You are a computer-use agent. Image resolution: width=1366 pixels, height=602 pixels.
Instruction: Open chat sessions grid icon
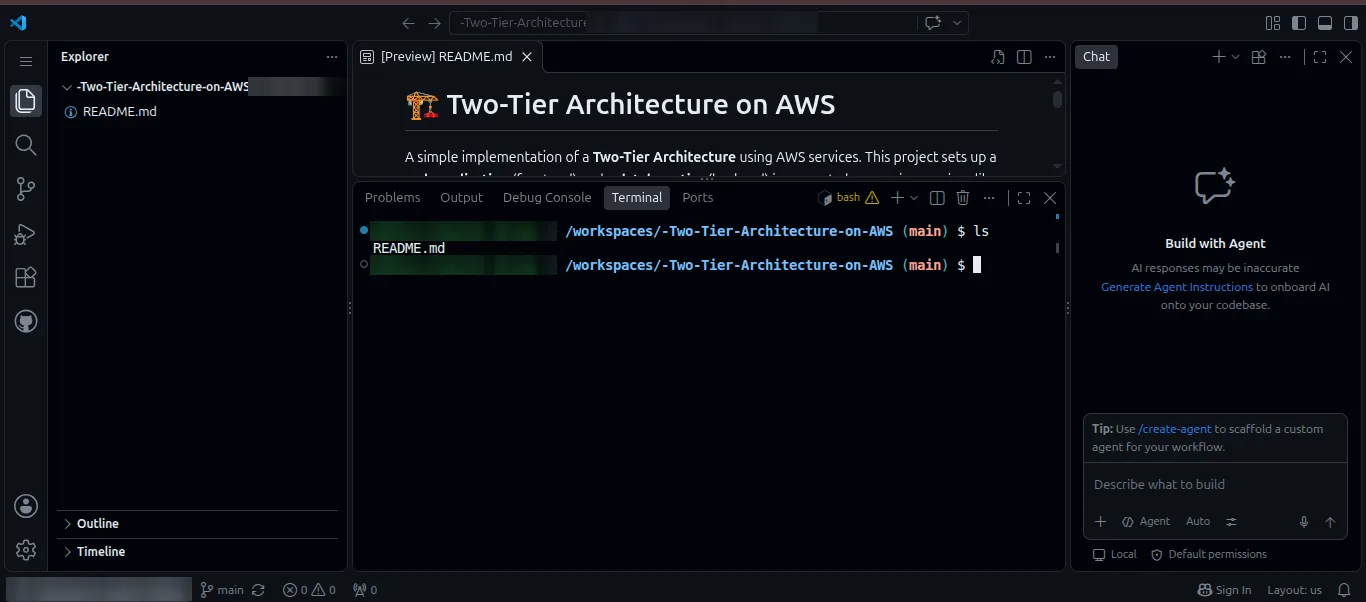tap(1259, 57)
